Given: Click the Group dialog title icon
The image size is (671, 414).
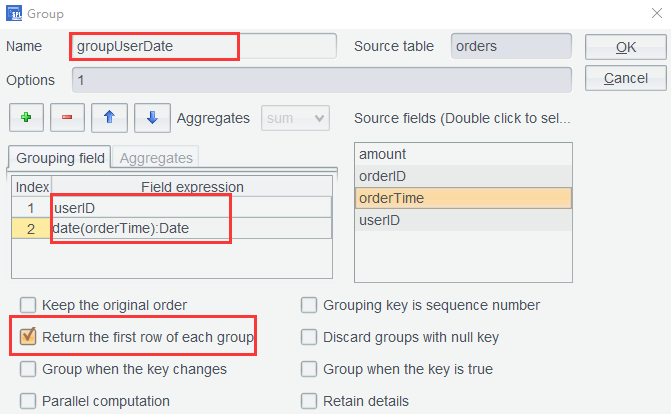Looking at the screenshot, I should tap(14, 14).
